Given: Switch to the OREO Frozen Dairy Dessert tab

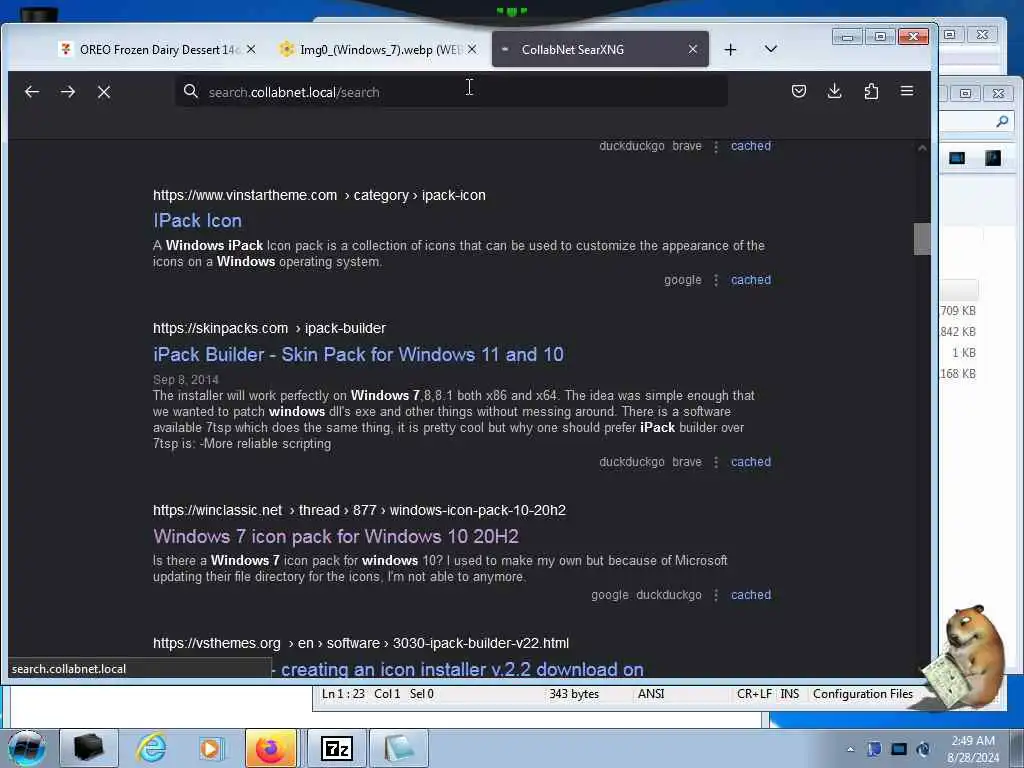Looking at the screenshot, I should pos(157,50).
